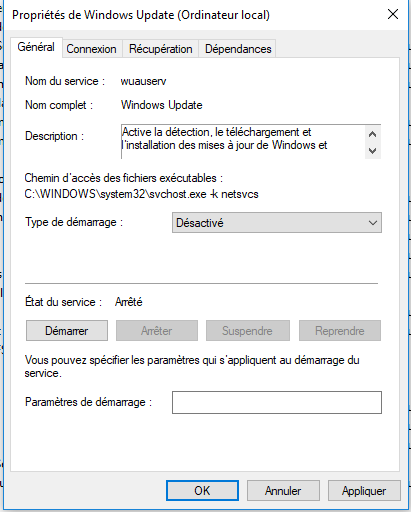Click the description scroll up arrow
This screenshot has height=512, width=411.
[373, 134]
